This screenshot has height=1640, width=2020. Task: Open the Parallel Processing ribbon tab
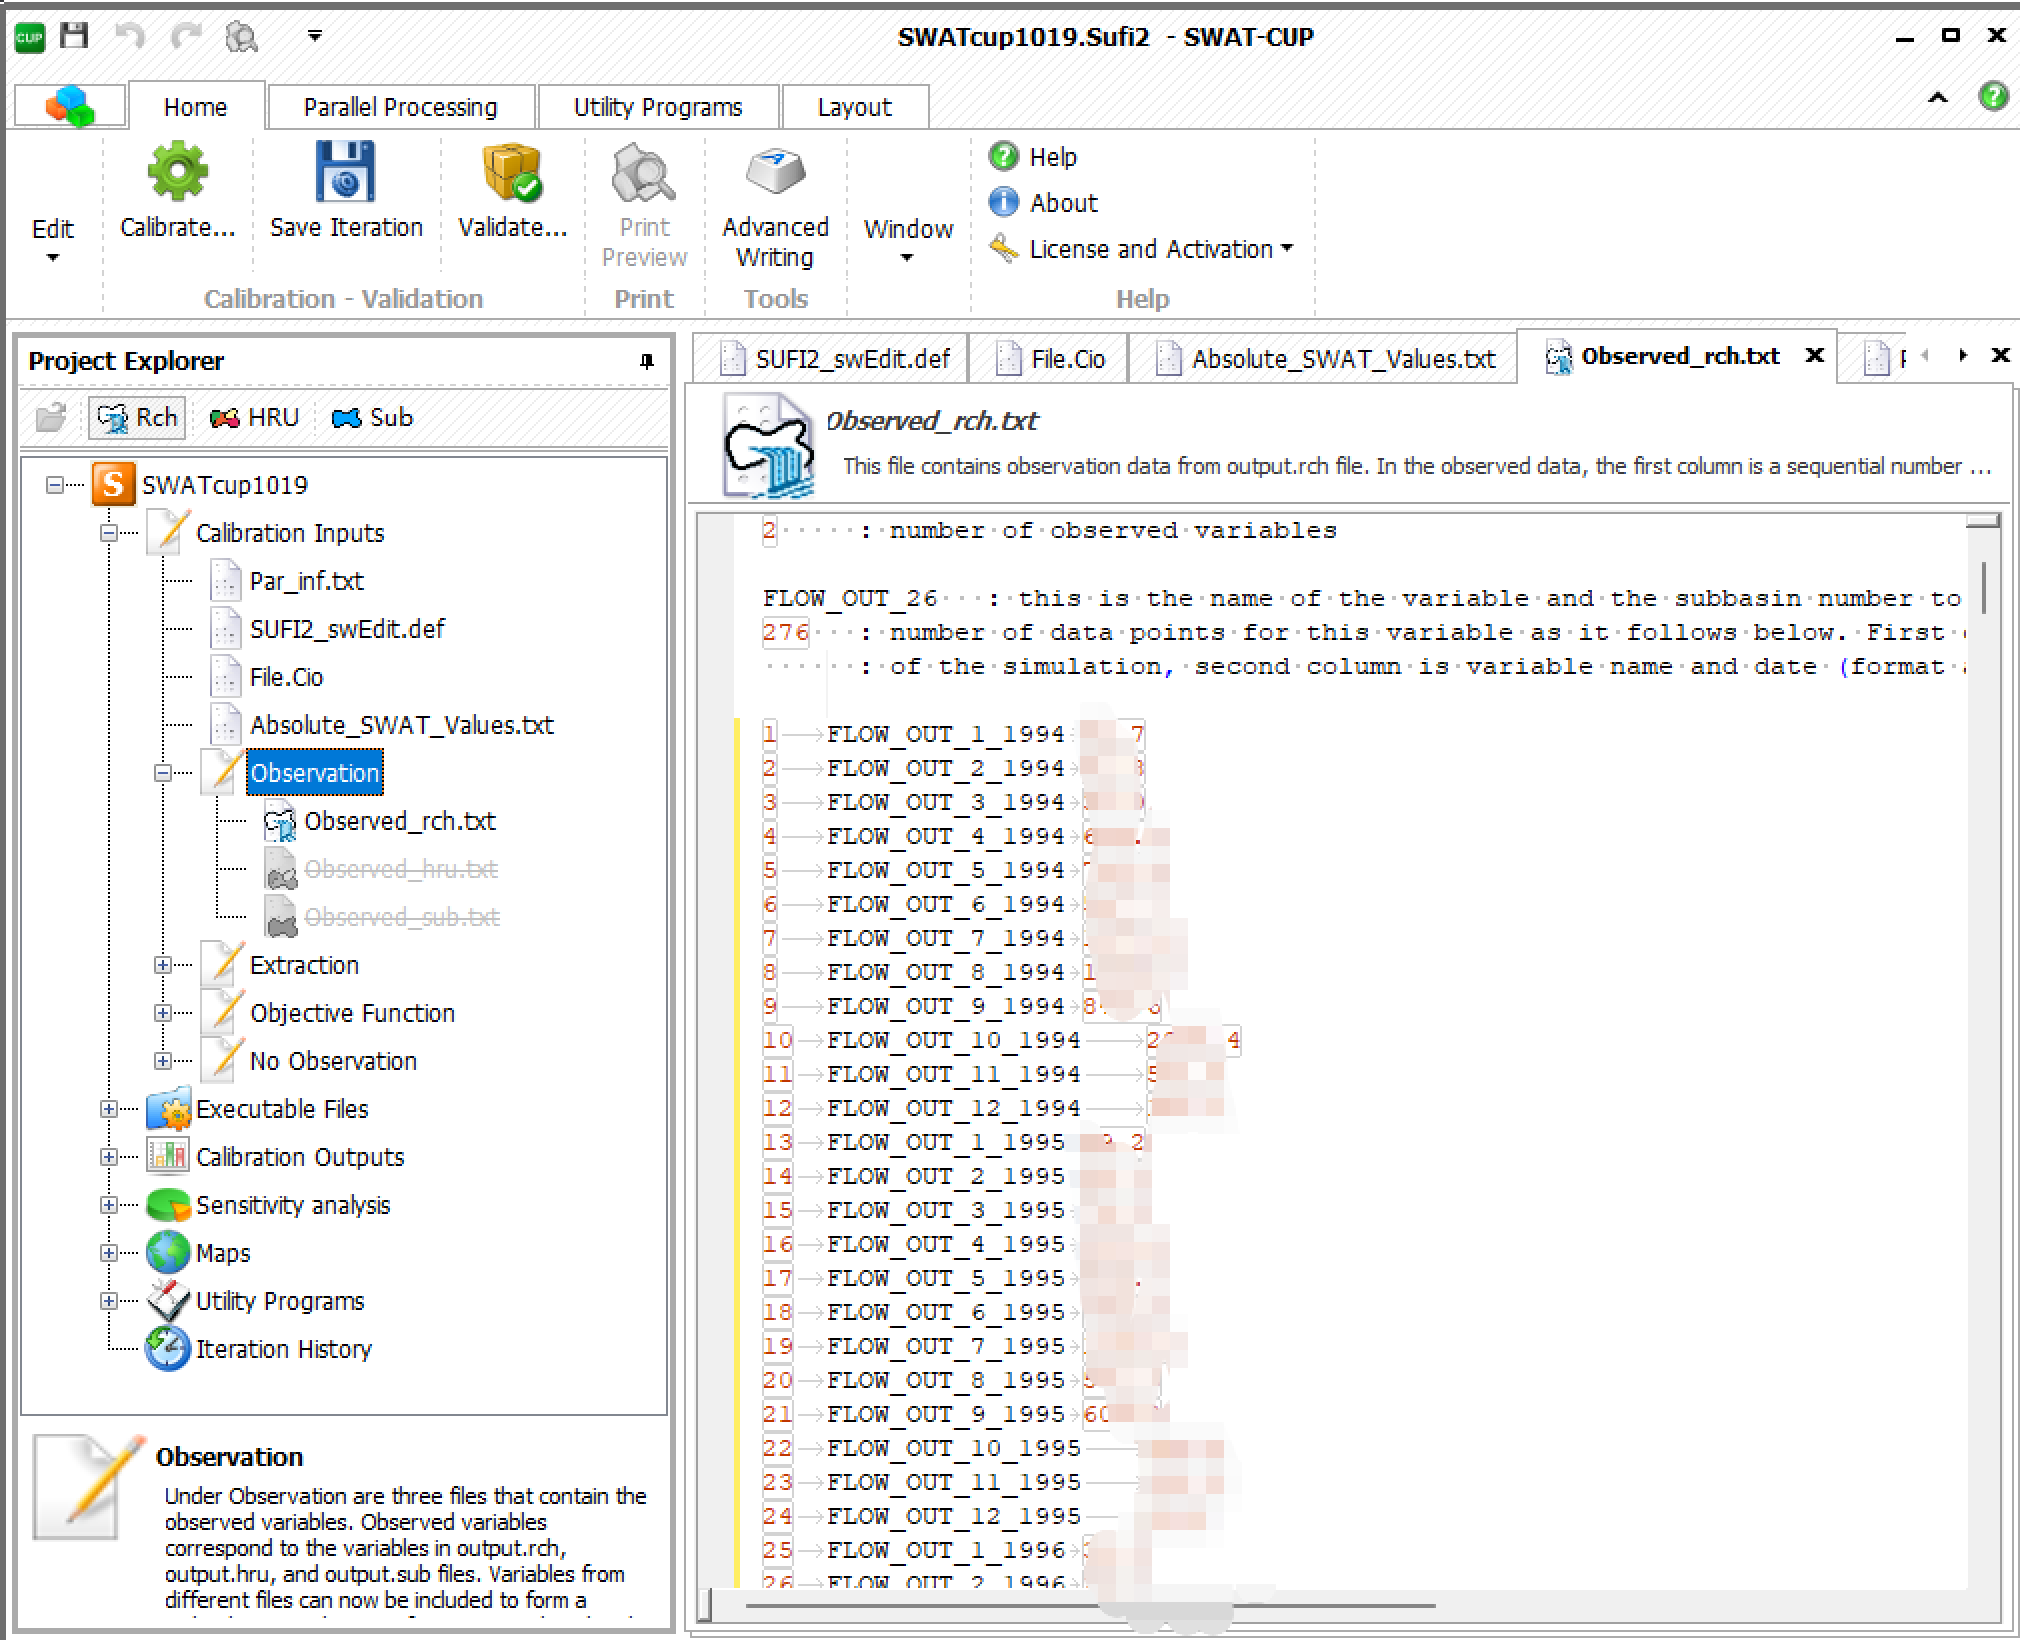tap(400, 107)
